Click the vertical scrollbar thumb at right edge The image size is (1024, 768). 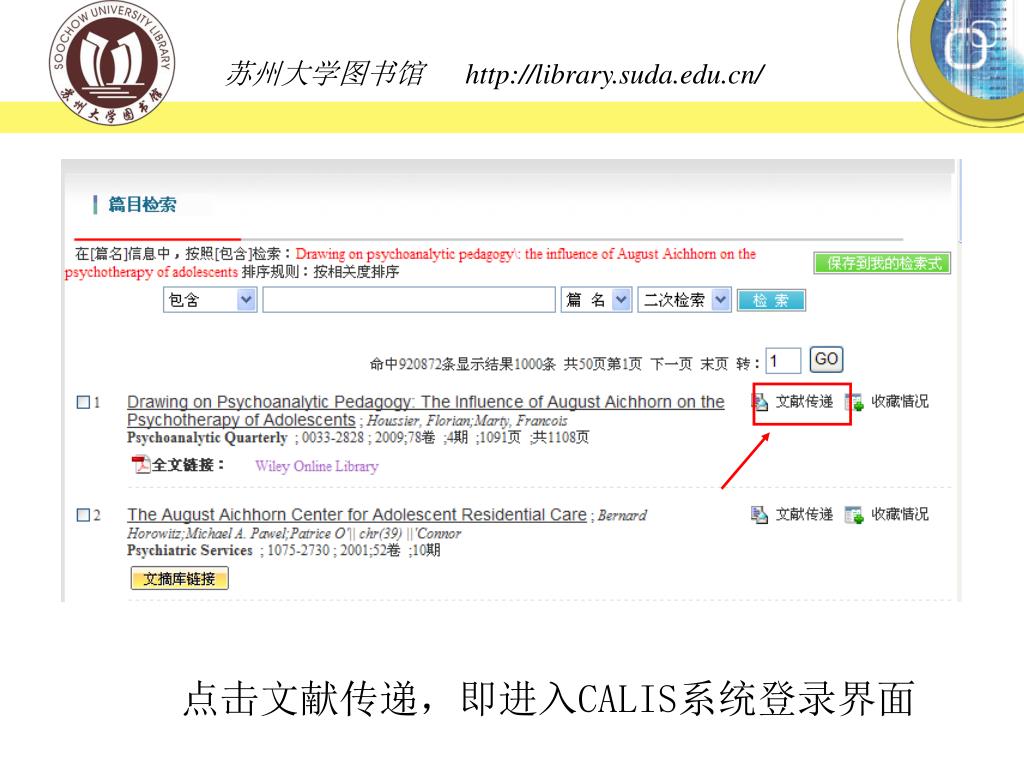coord(959,202)
